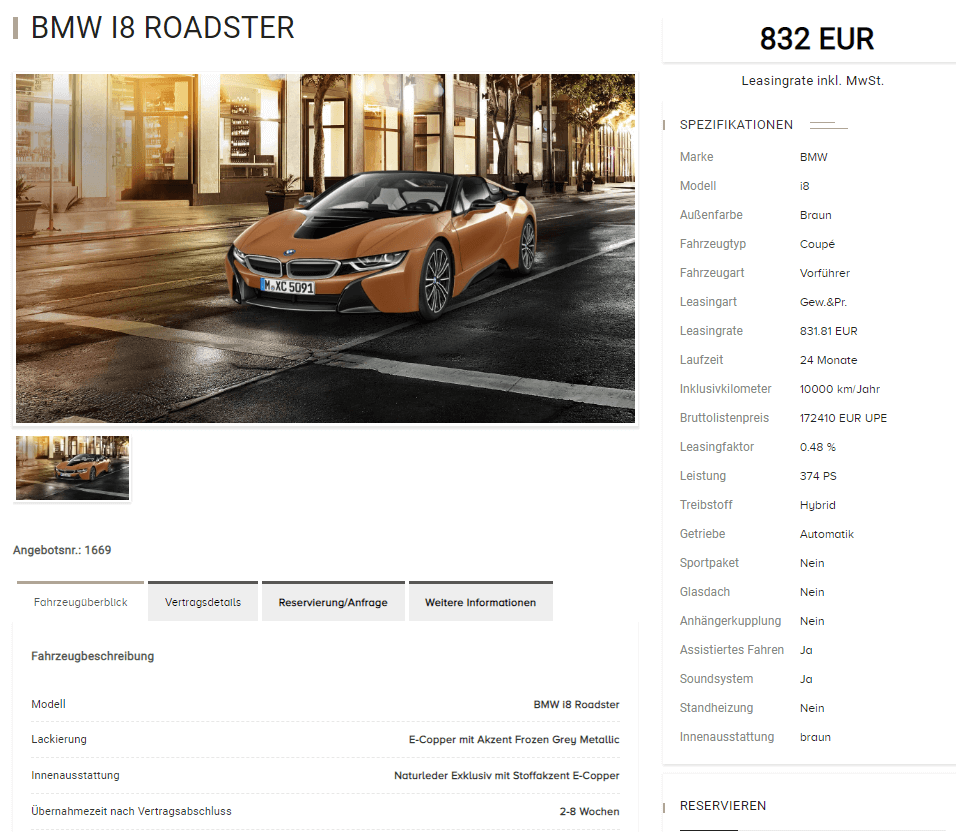
Task: Click the Inklusivkilometer value 10000 km/Jahr
Action: 840,389
